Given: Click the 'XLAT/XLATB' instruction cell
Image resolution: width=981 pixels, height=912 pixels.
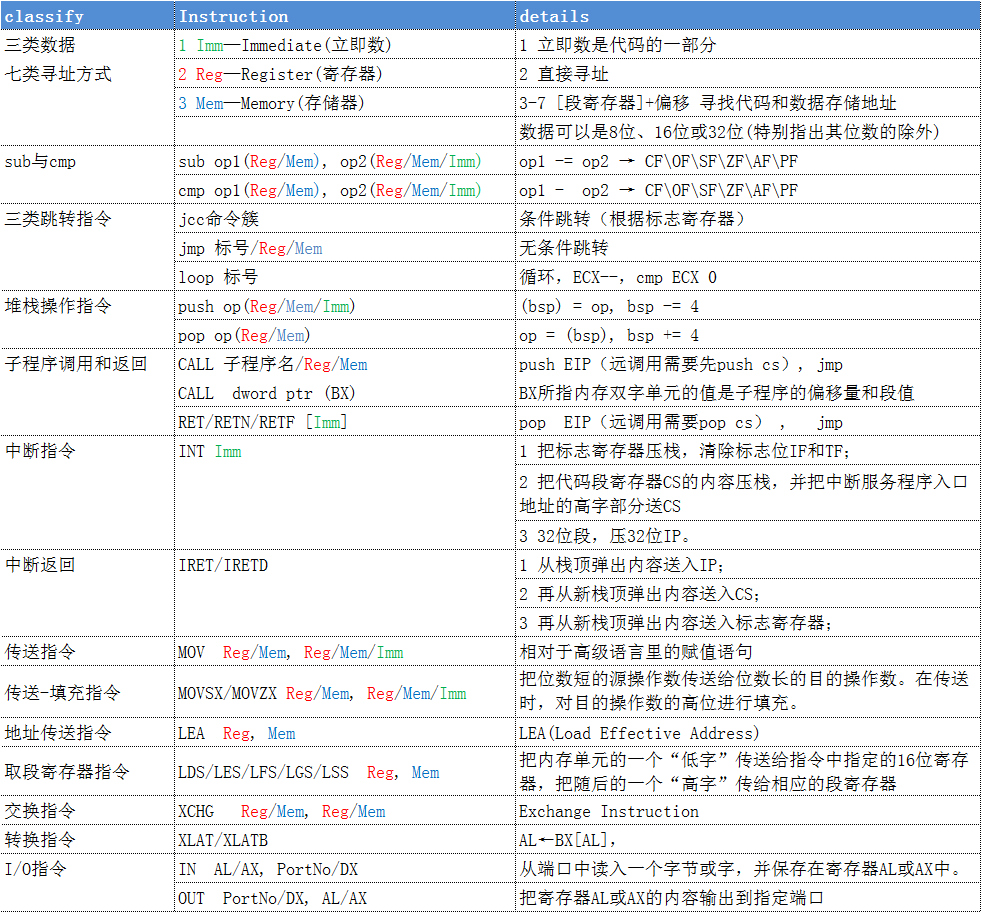Looking at the screenshot, I should tap(345, 839).
